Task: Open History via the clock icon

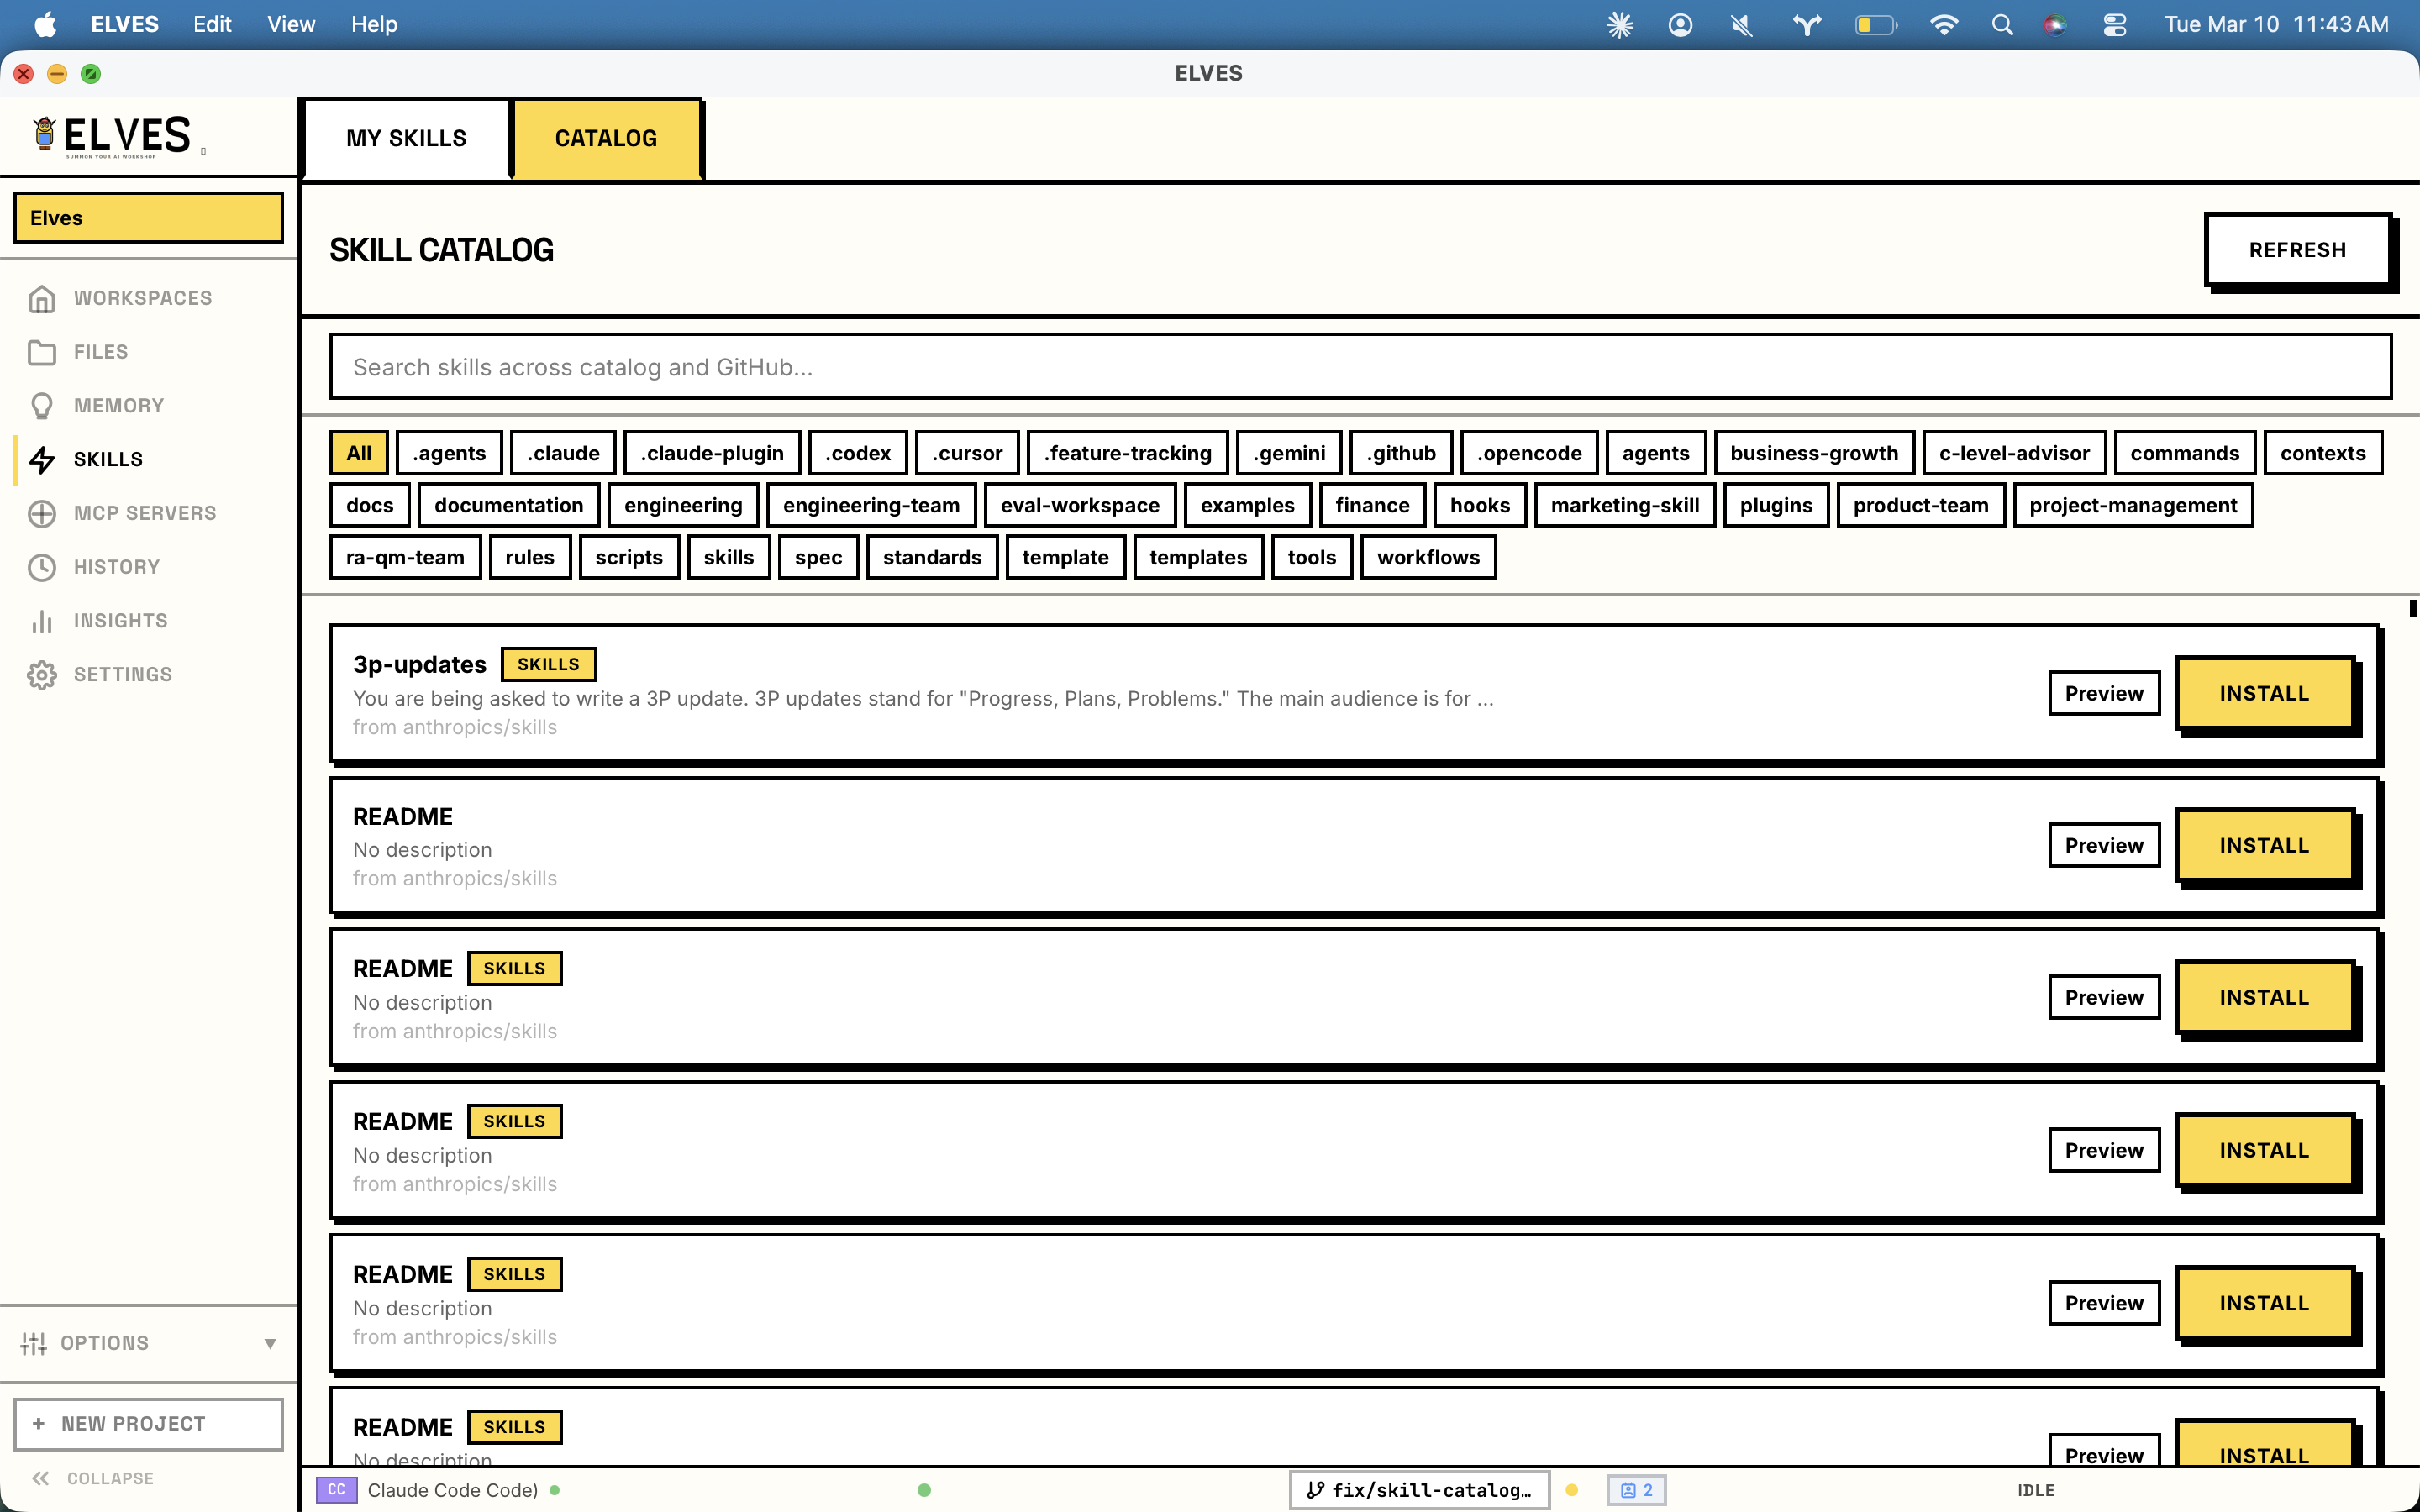Action: coord(41,567)
